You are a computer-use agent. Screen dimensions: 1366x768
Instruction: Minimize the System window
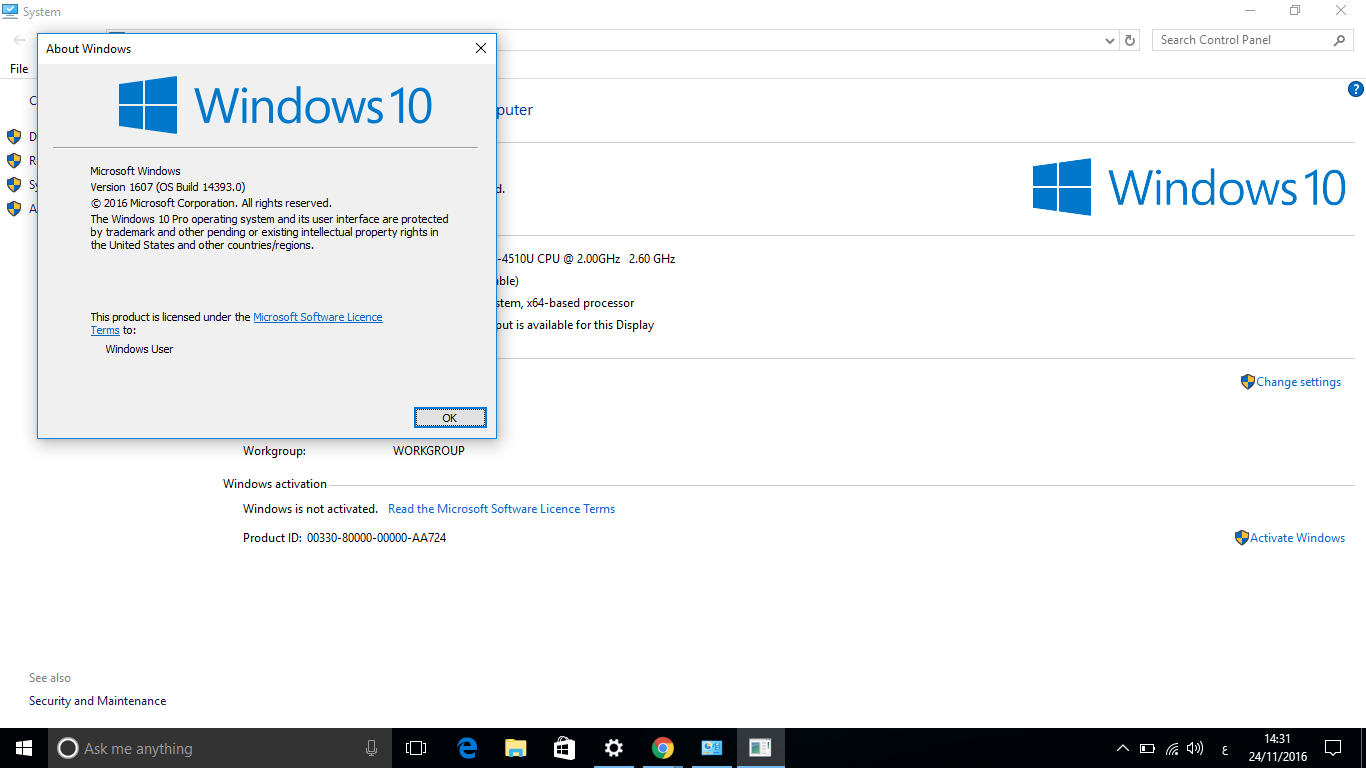1249,11
